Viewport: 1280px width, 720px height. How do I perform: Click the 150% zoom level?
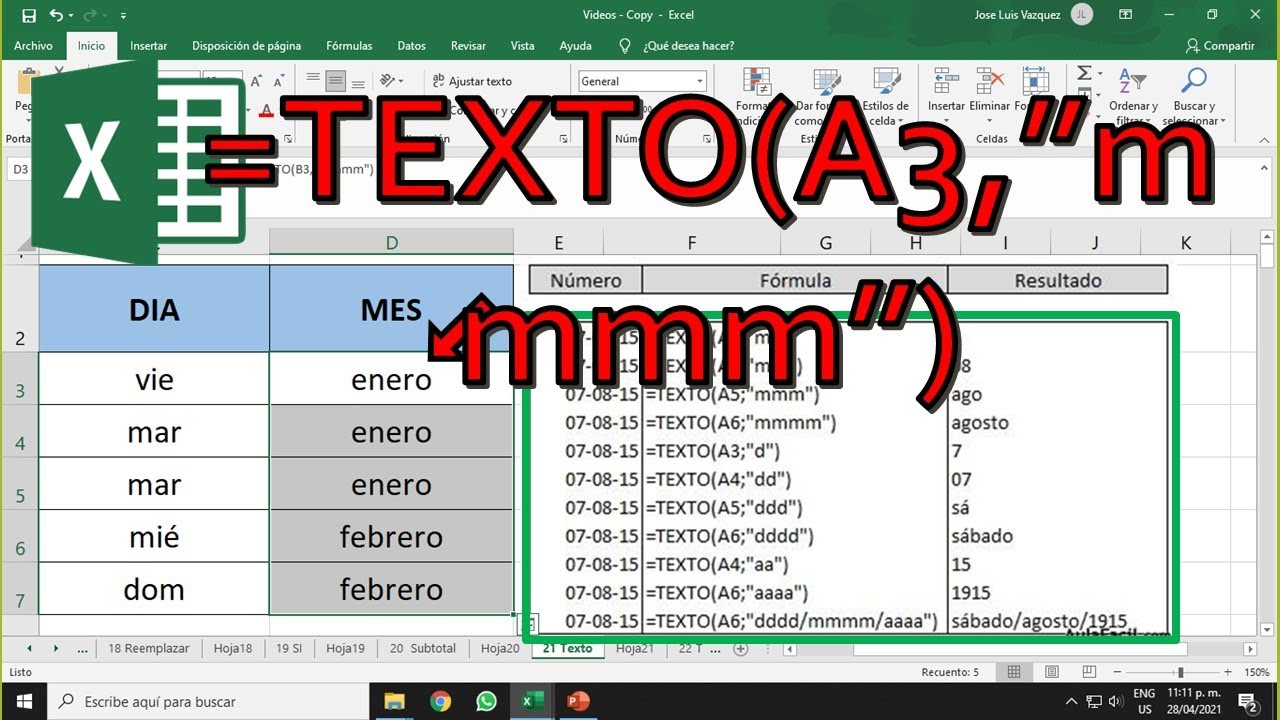(1256, 673)
